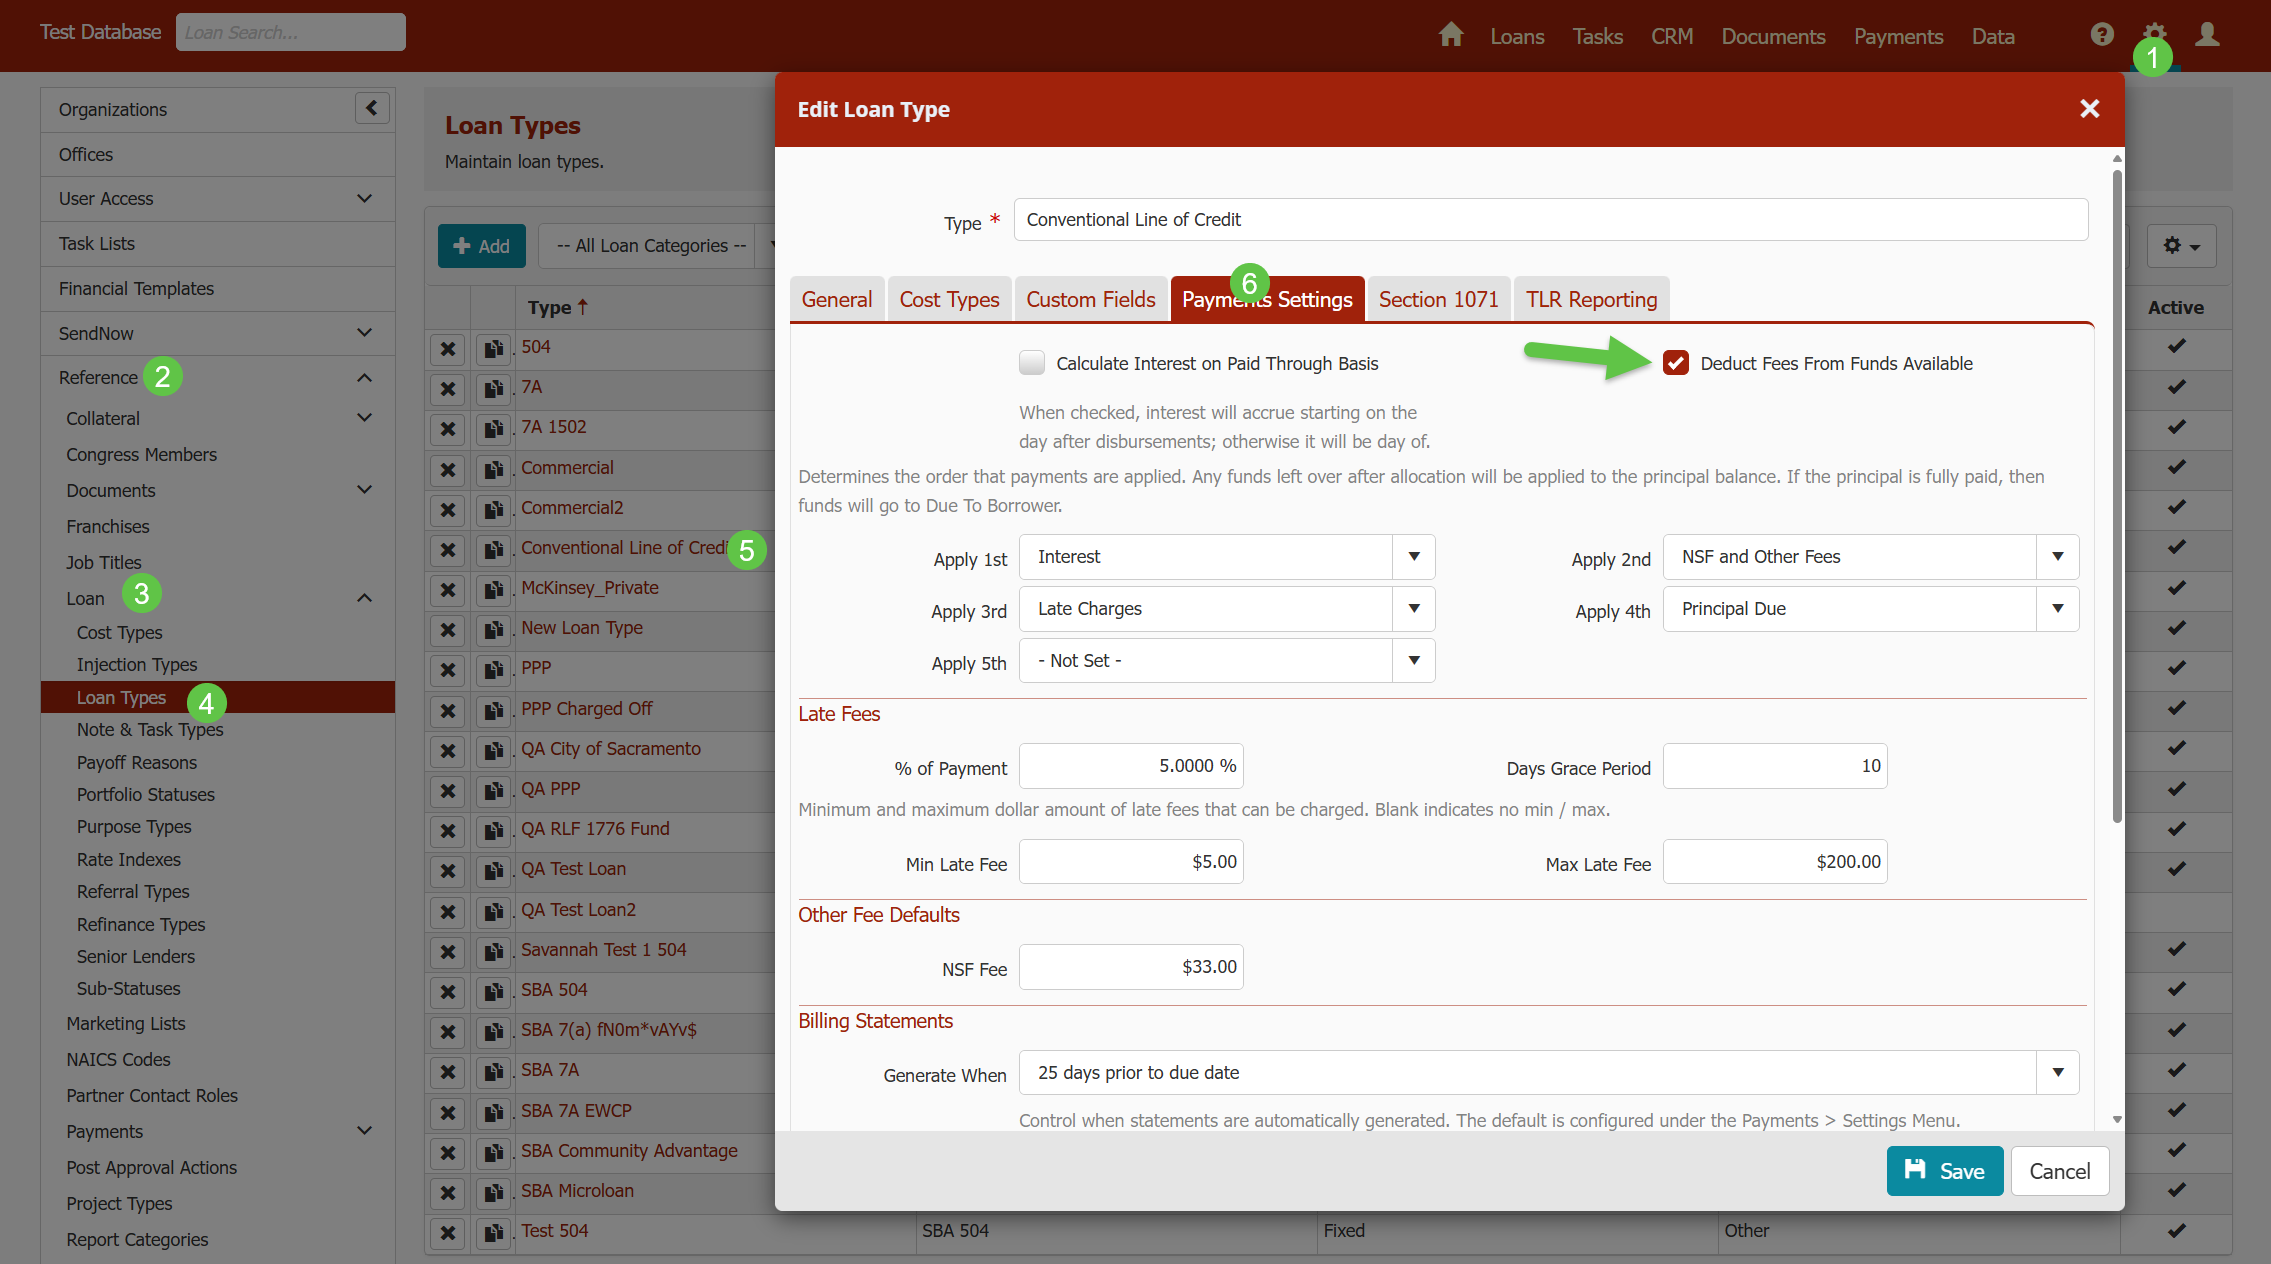
Task: Open the help question mark icon
Action: [2101, 35]
